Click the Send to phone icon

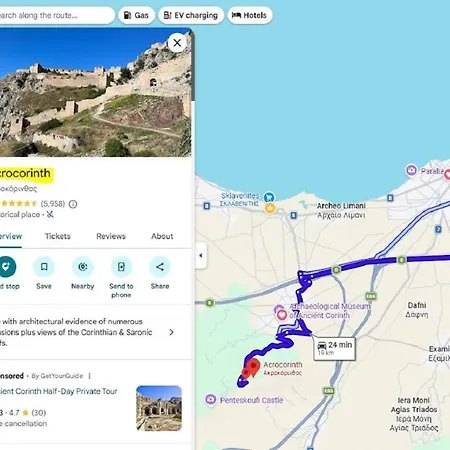pyautogui.click(x=121, y=267)
